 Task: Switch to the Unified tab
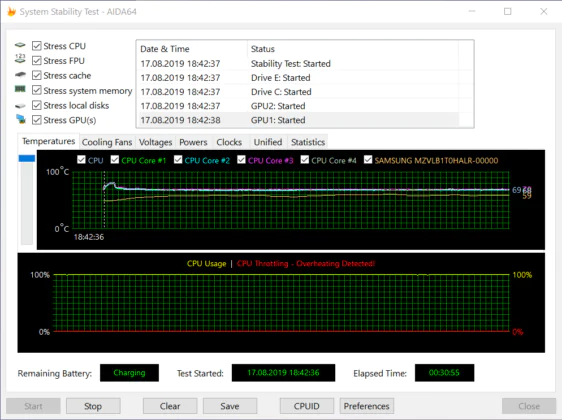tap(268, 142)
